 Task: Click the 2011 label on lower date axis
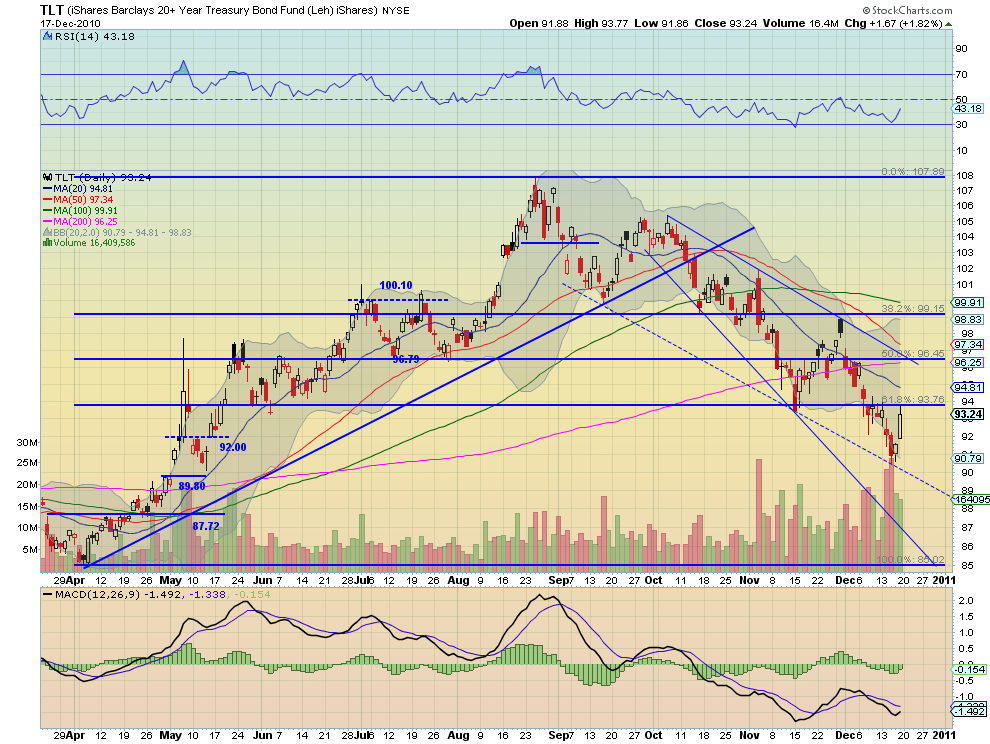tap(944, 735)
